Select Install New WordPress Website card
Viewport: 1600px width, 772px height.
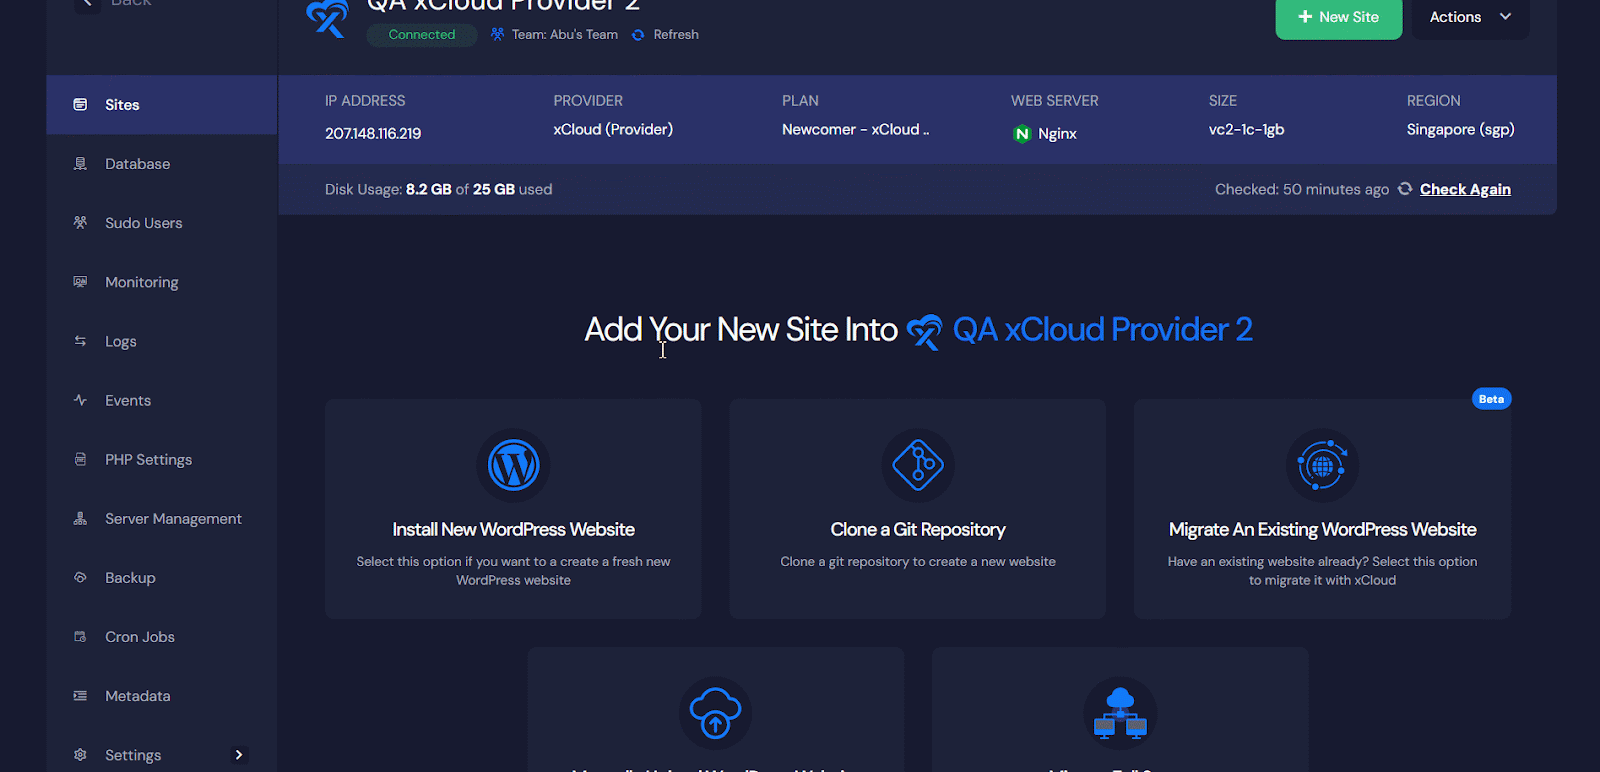point(513,509)
